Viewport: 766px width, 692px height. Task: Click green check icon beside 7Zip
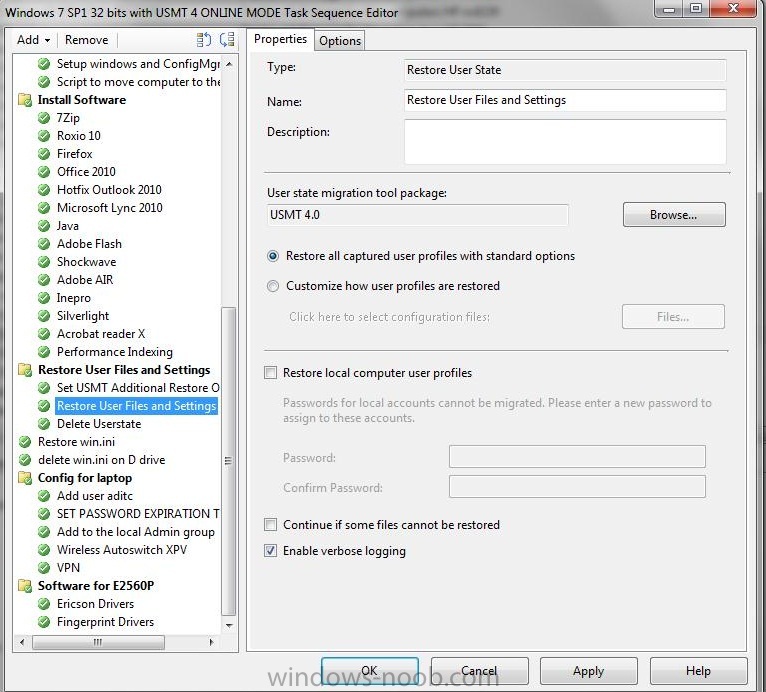(x=44, y=118)
